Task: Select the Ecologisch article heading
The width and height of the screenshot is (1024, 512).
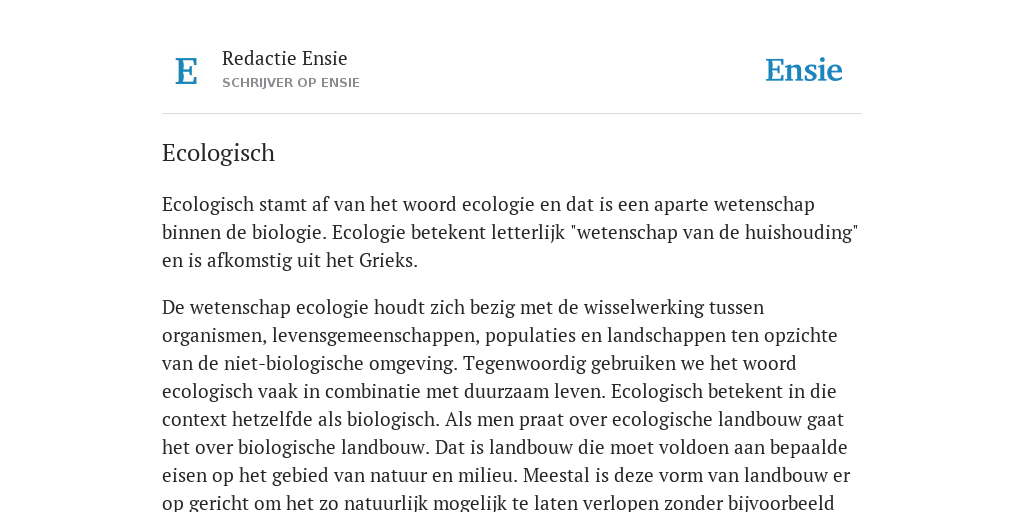Action: [x=218, y=153]
